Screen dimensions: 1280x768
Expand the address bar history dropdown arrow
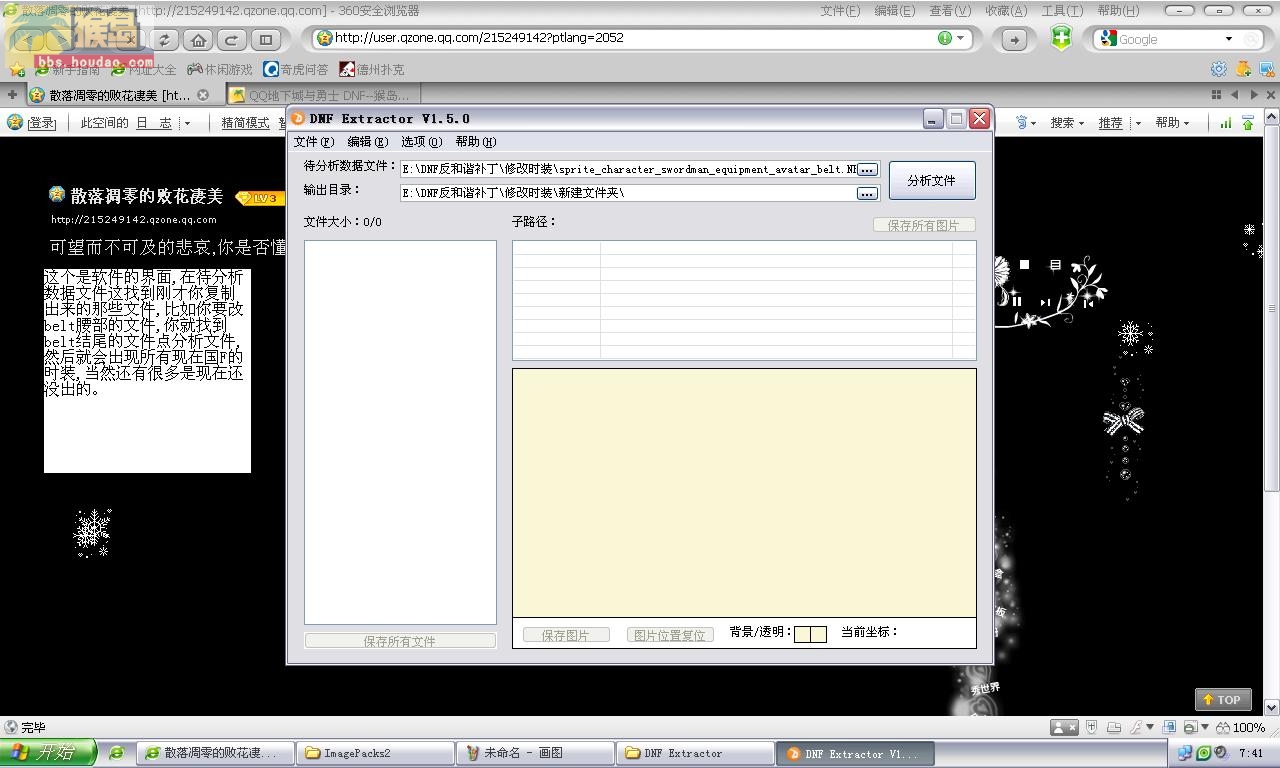click(961, 38)
